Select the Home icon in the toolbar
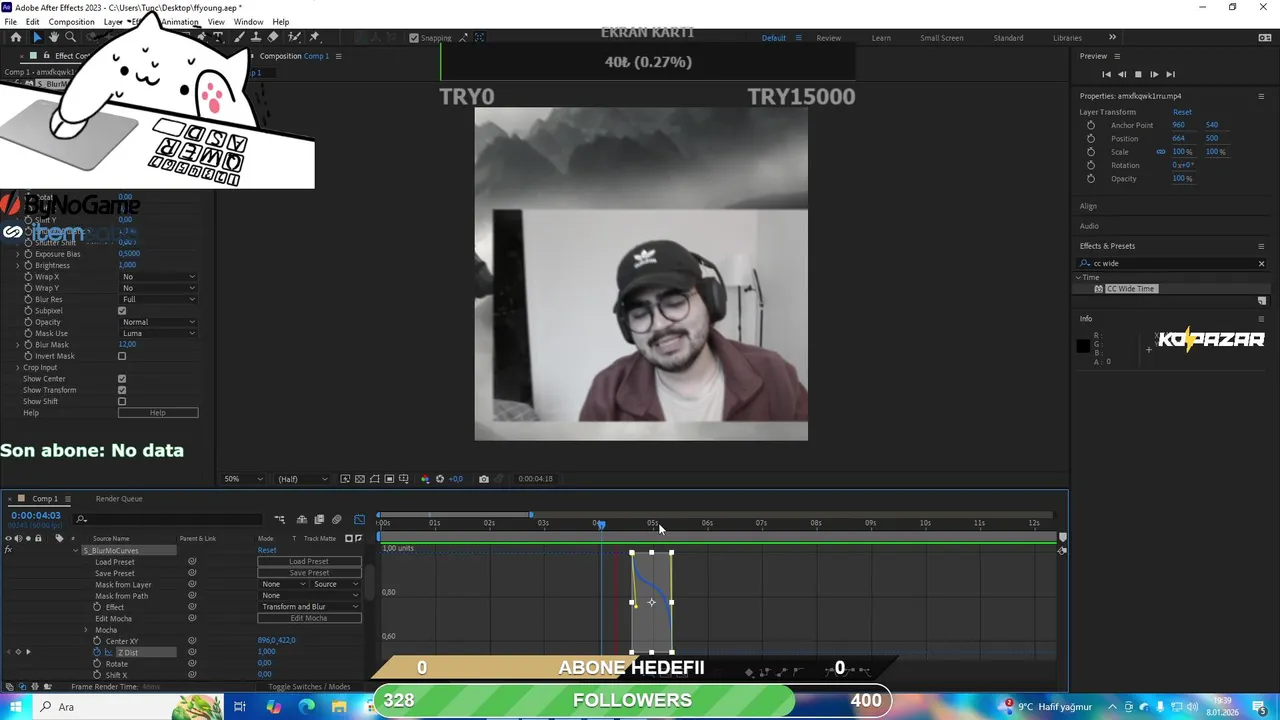The height and width of the screenshot is (720, 1280). [x=16, y=37]
